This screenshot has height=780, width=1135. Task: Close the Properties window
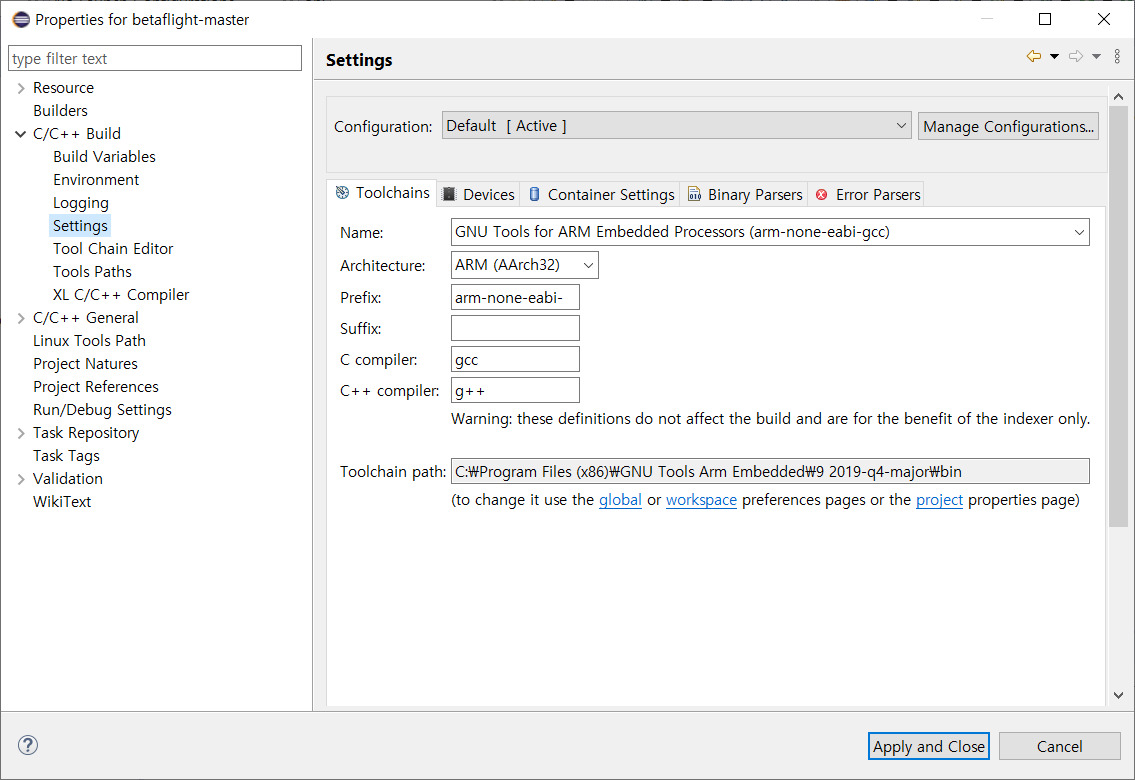[1104, 20]
